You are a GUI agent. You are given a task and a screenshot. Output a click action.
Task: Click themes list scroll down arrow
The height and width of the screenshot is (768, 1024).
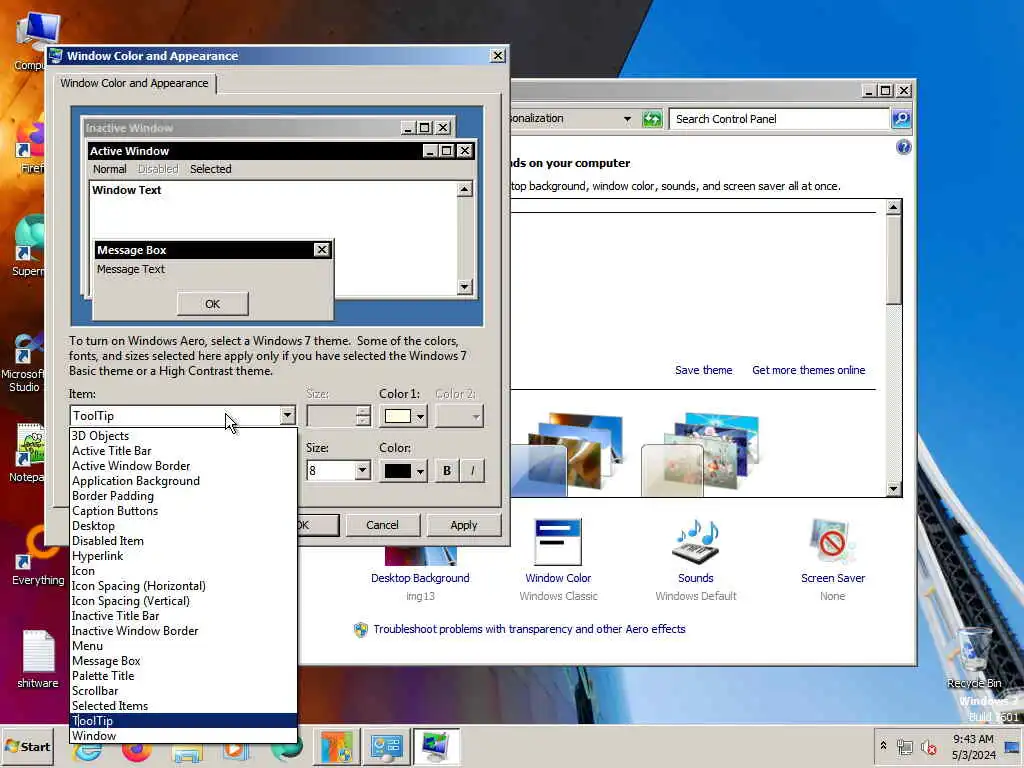893,488
